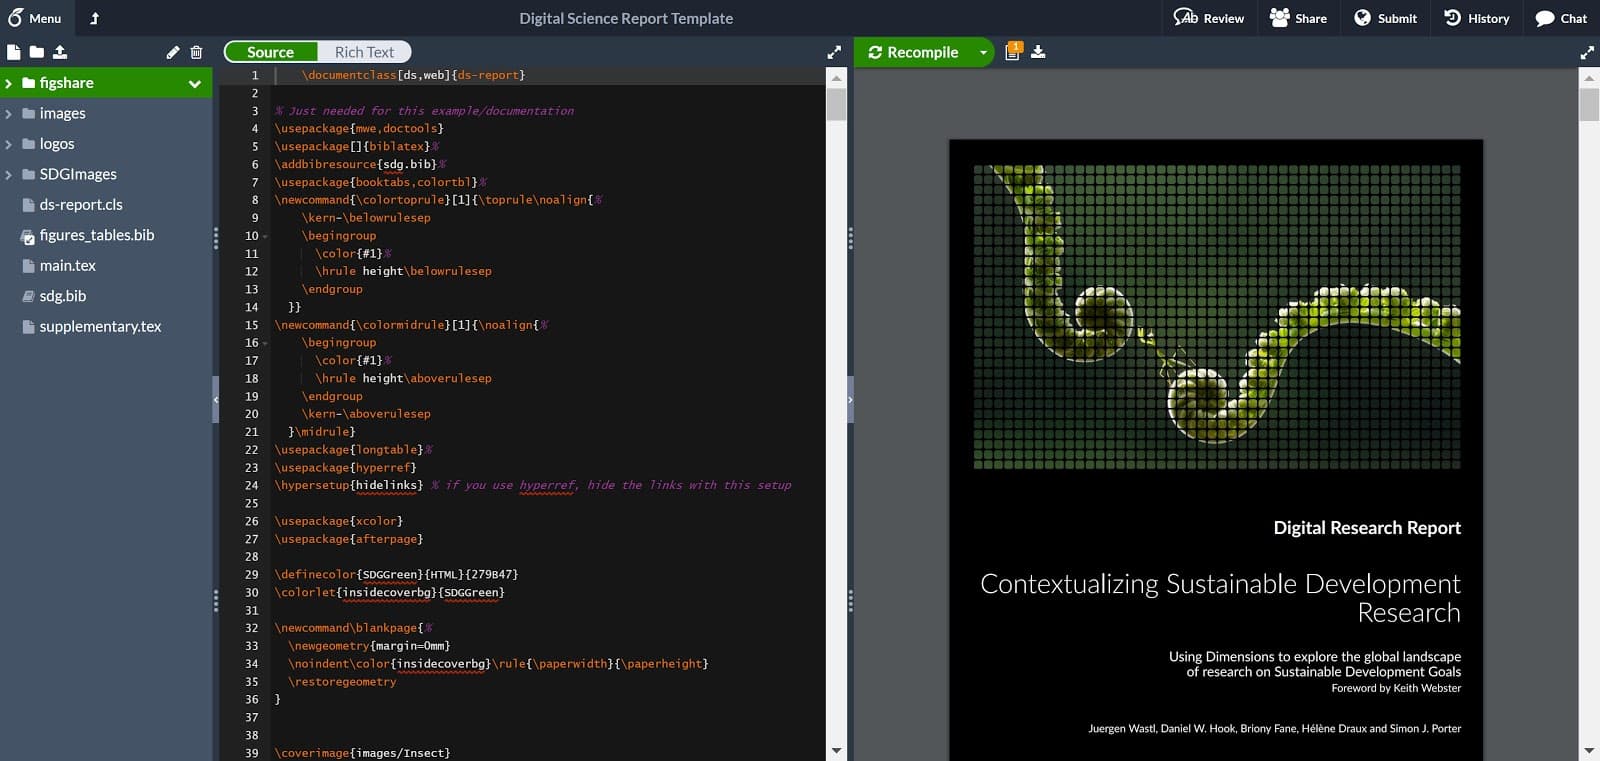Switch editor to Source mode

pyautogui.click(x=271, y=52)
